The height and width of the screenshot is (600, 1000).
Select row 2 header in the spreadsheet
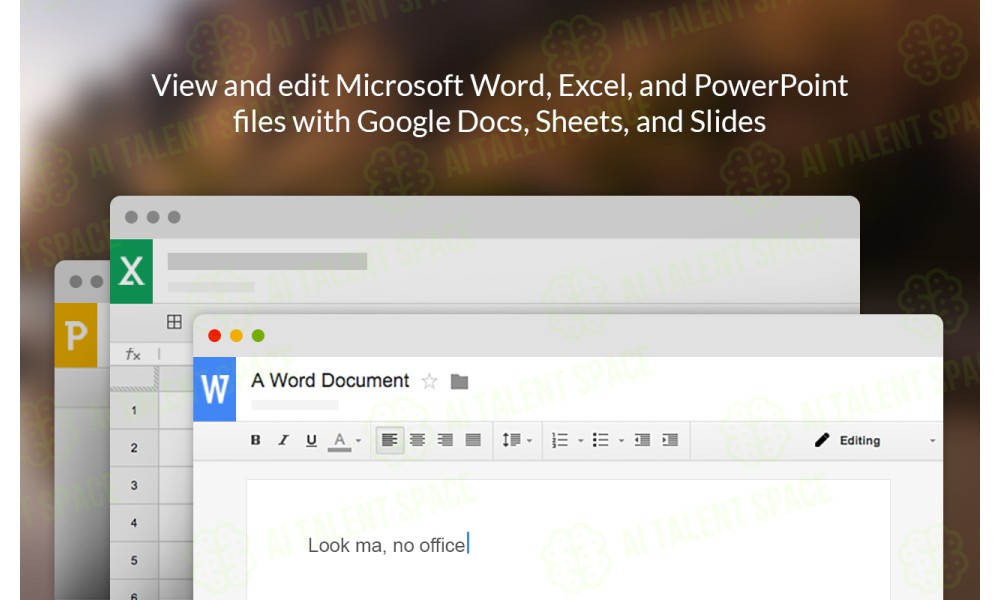click(x=134, y=448)
